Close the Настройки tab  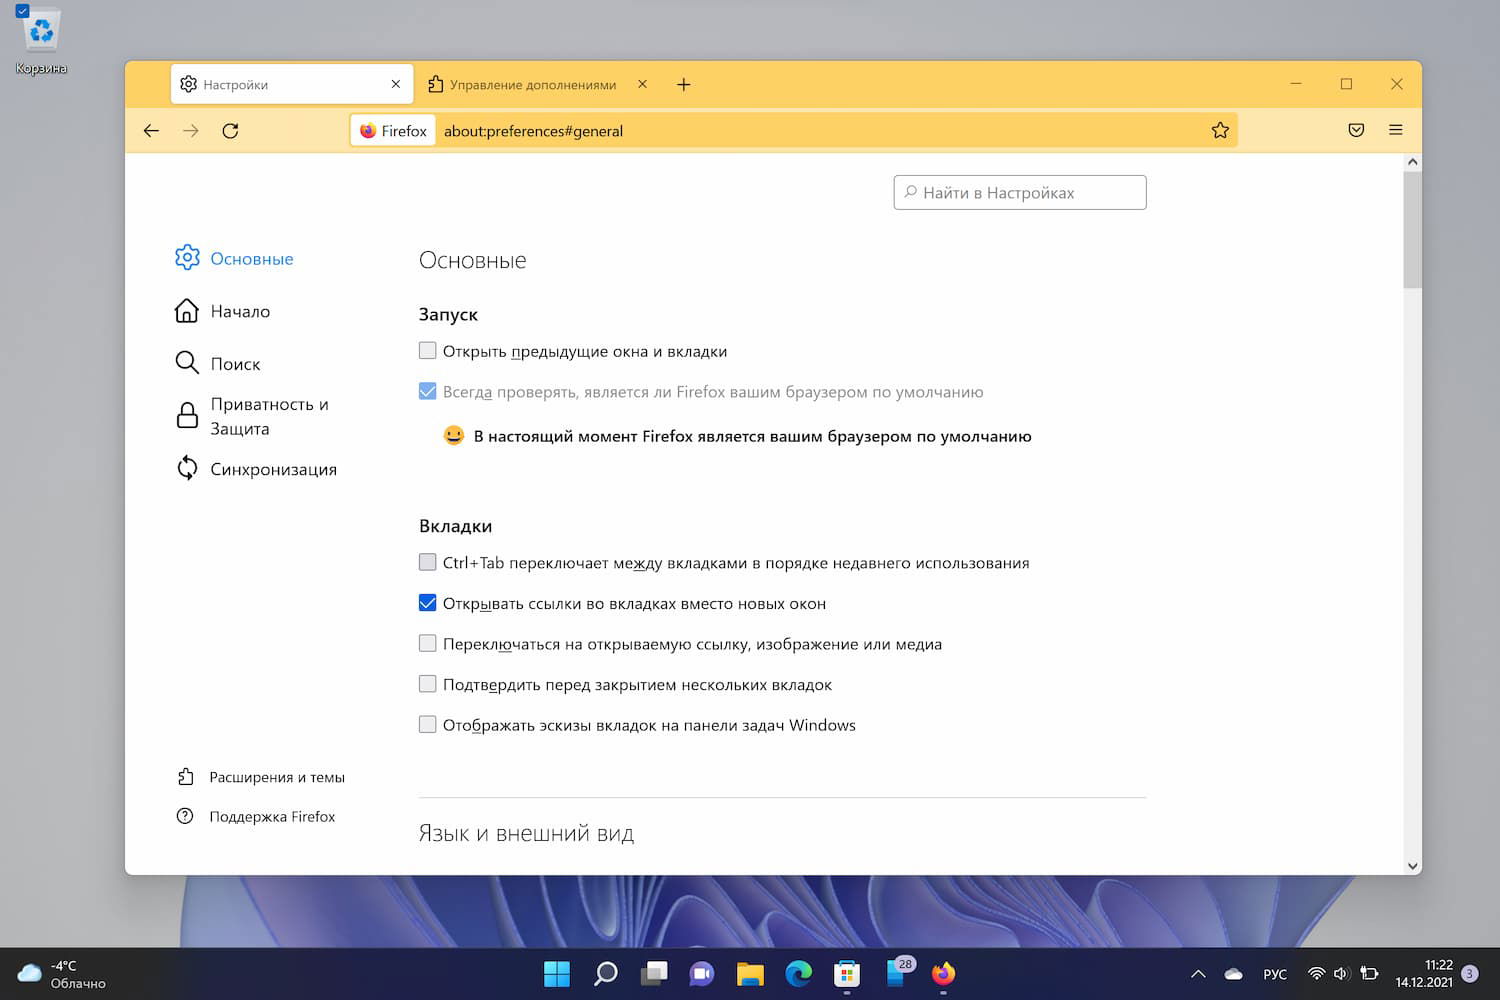tap(396, 84)
